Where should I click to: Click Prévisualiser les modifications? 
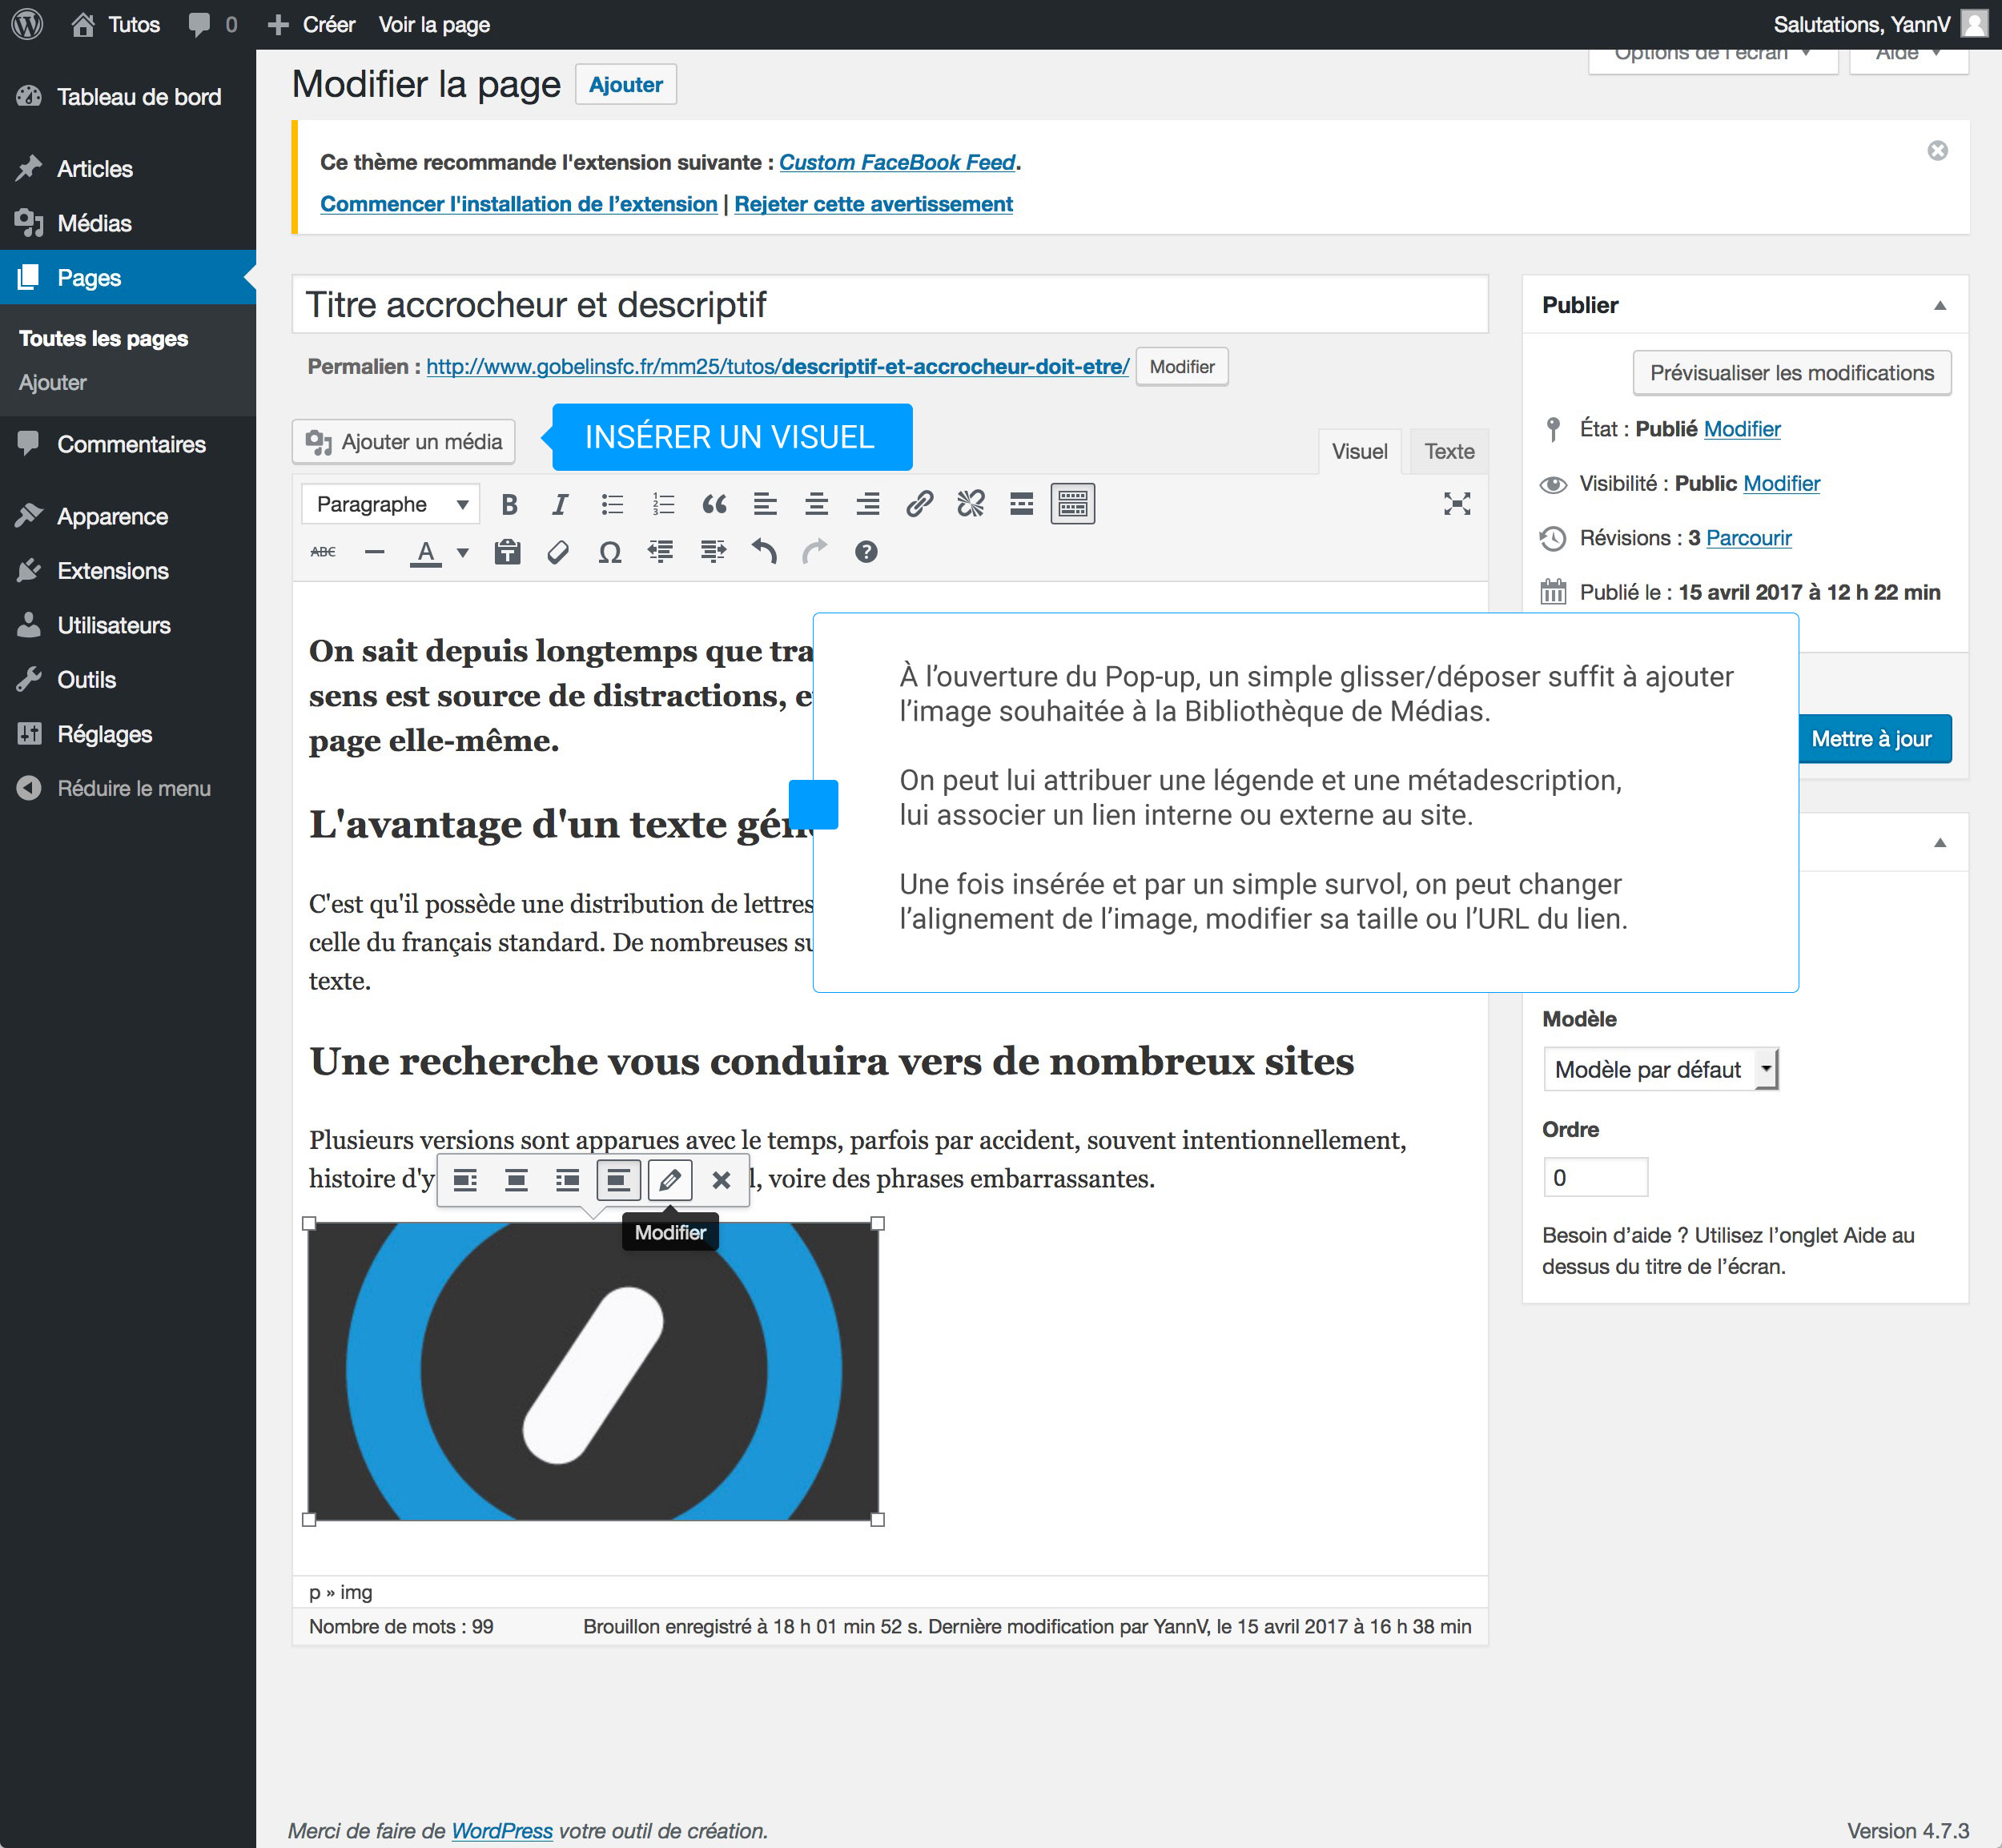[x=1792, y=373]
